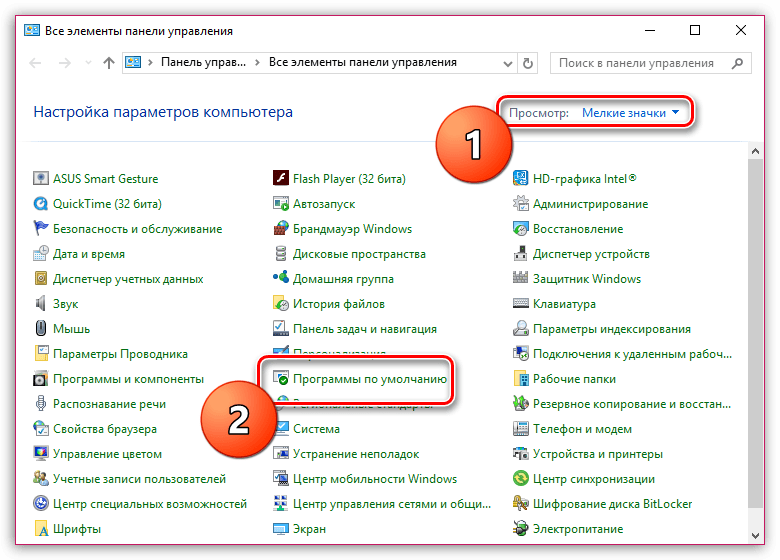Expand the chevron after Панель управ... breadcrumb
The width and height of the screenshot is (780, 560).
pos(257,63)
